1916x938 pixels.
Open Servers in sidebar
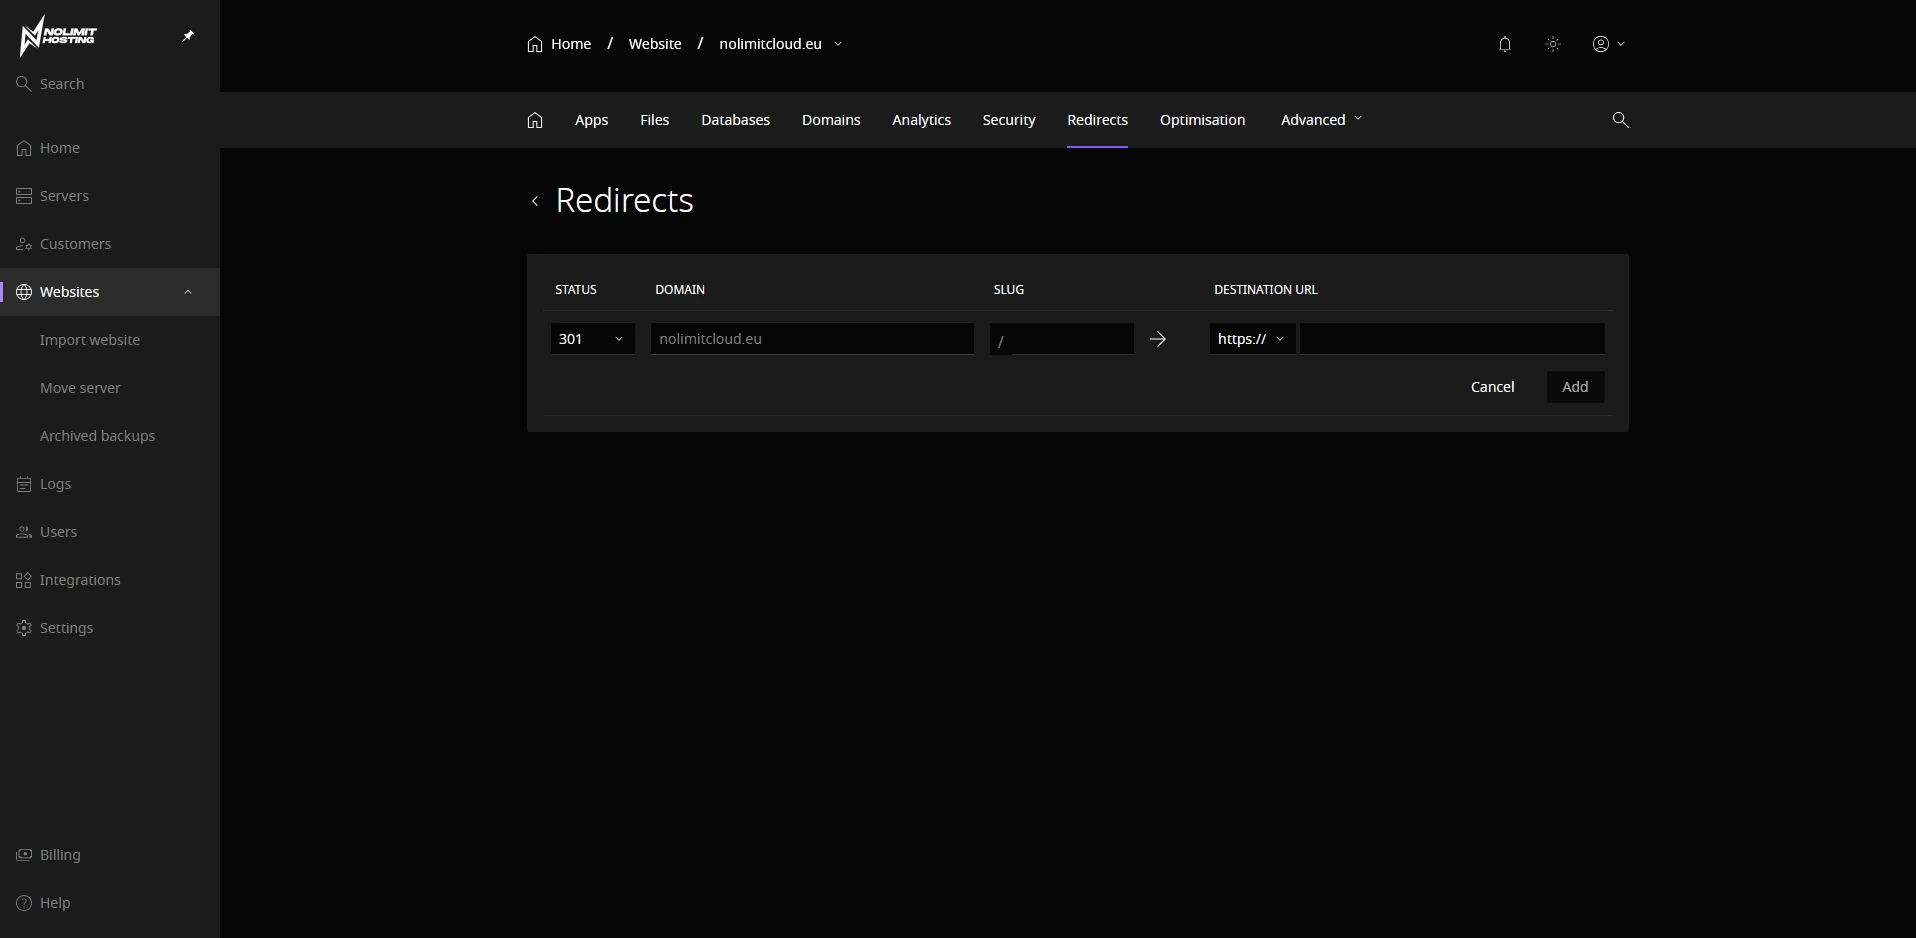(x=110, y=196)
